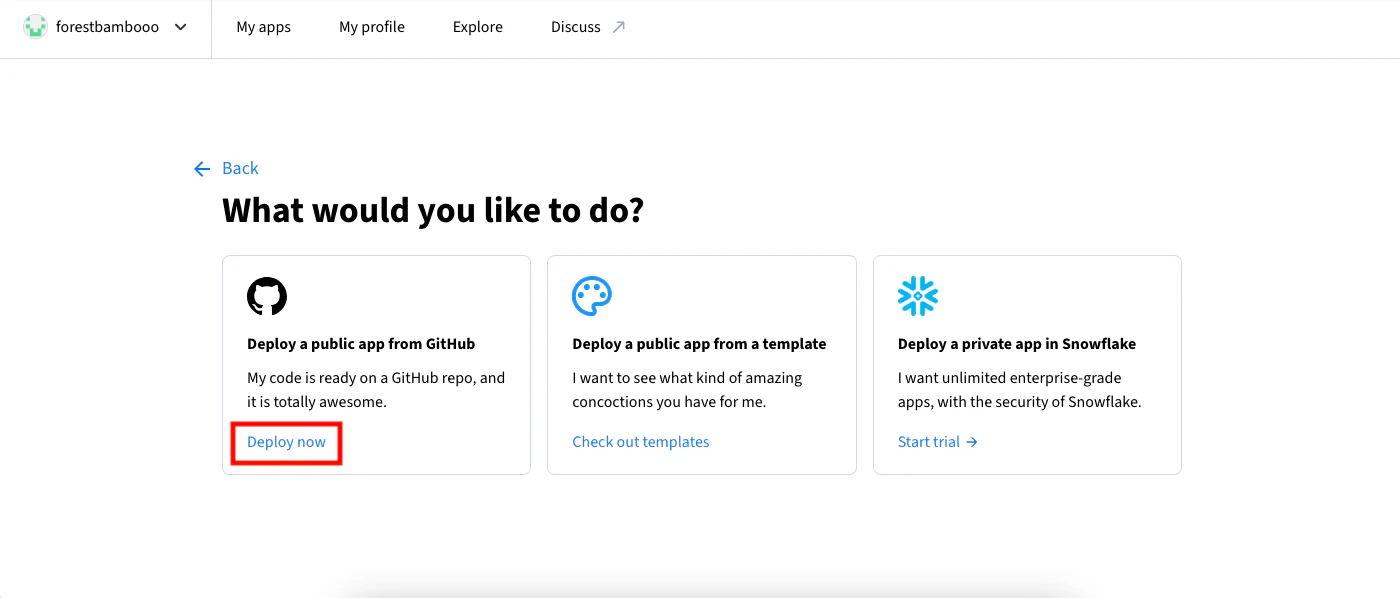The height and width of the screenshot is (598, 1400).
Task: Click the Start trial link
Action: [x=929, y=442]
